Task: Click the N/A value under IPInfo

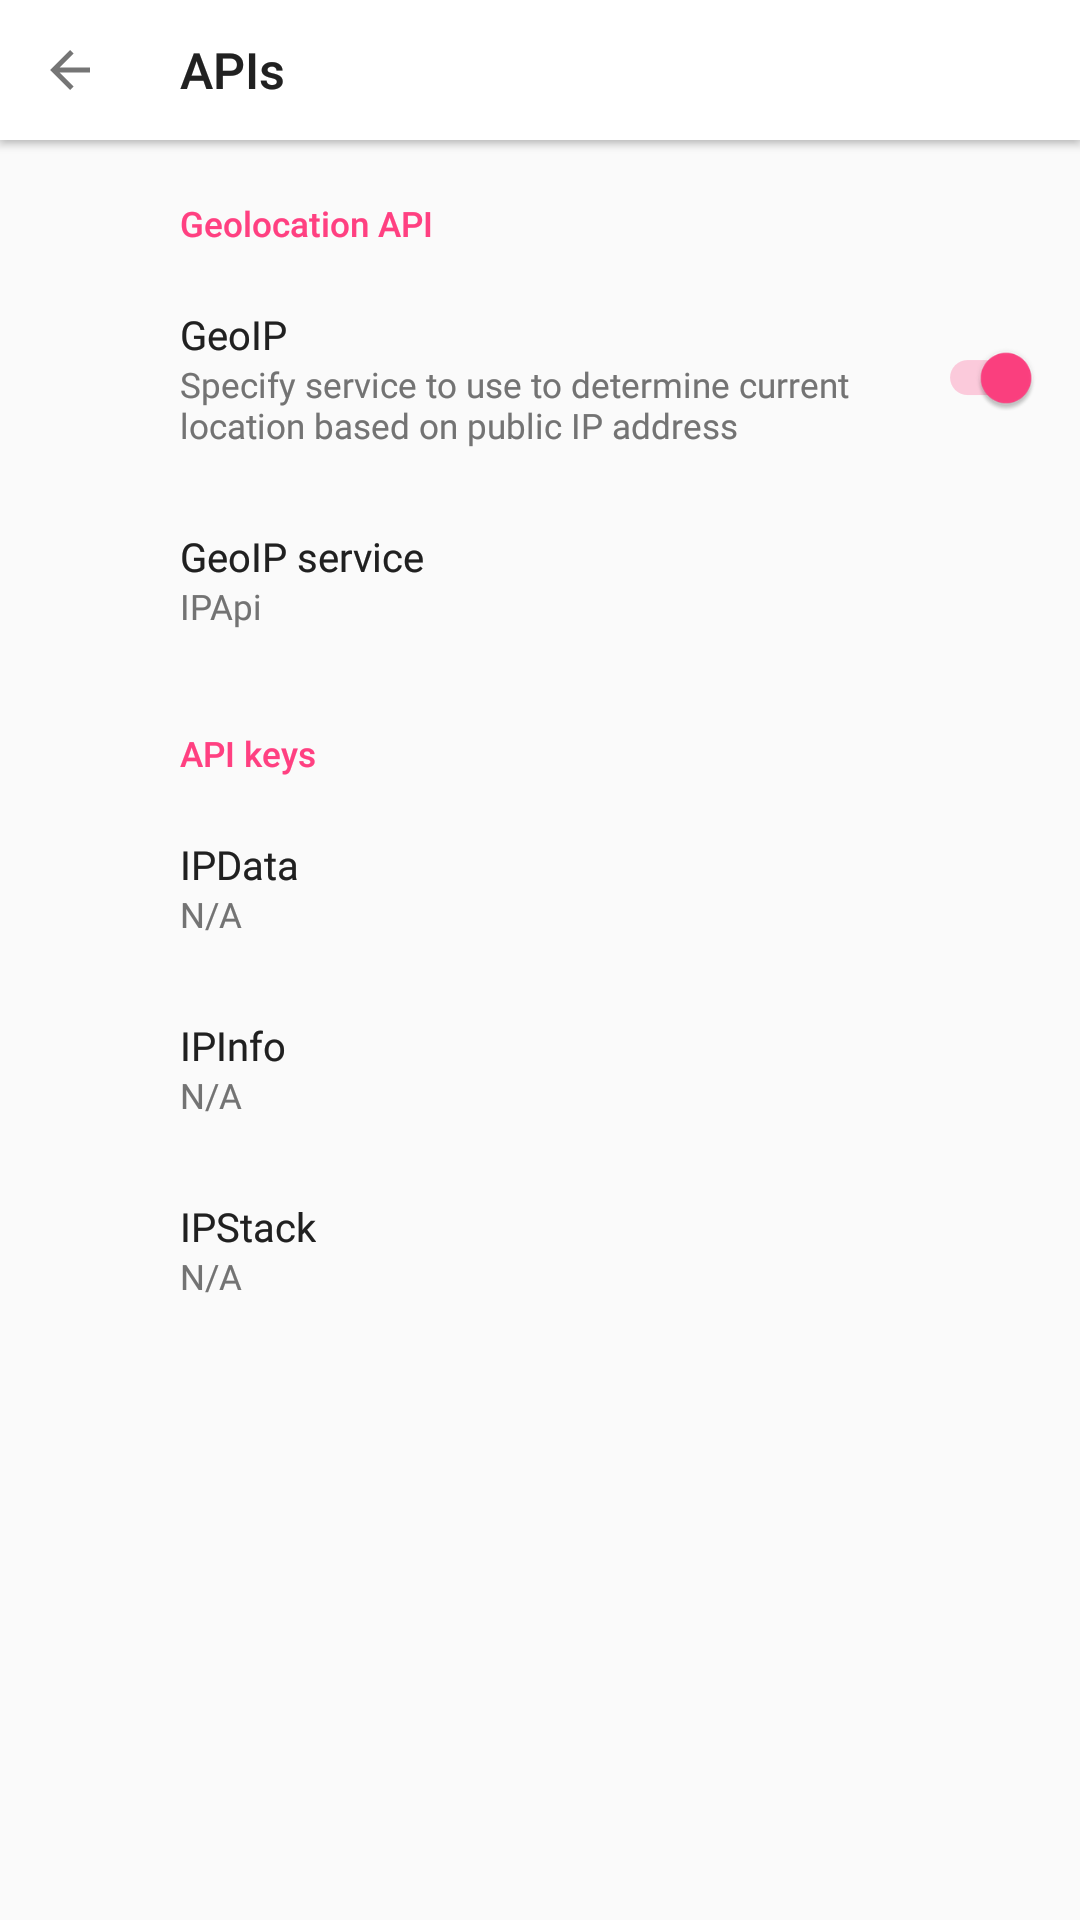Action: (211, 1097)
